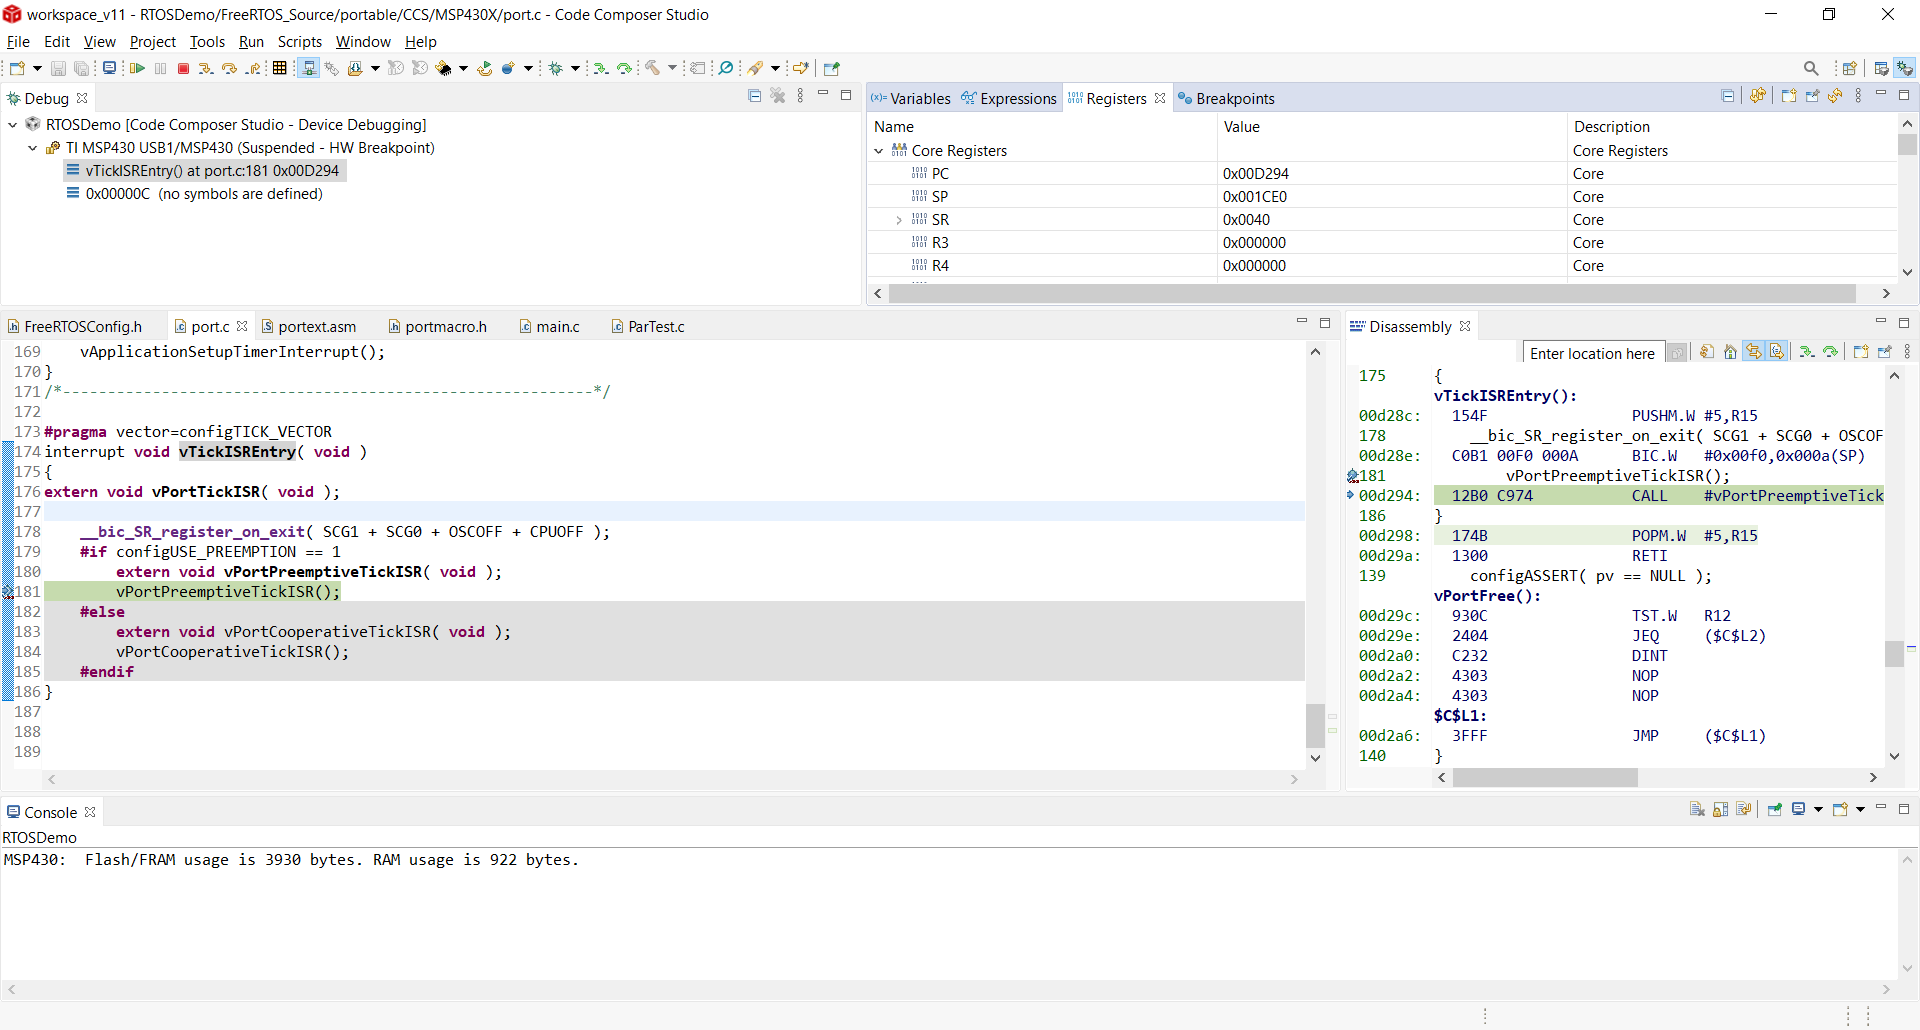This screenshot has width=1920, height=1030.
Task: Switch to the Breakpoints tab
Action: (1226, 98)
